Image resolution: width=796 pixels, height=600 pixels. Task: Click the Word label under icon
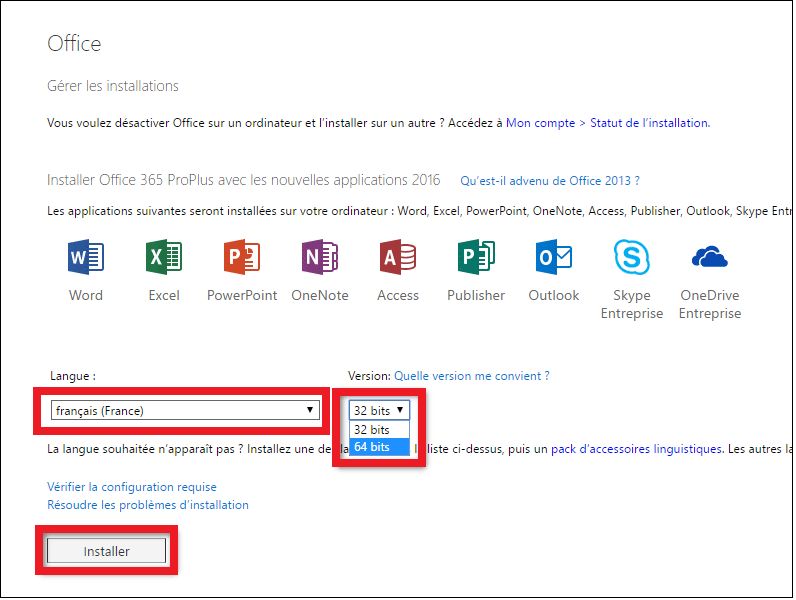click(x=86, y=295)
